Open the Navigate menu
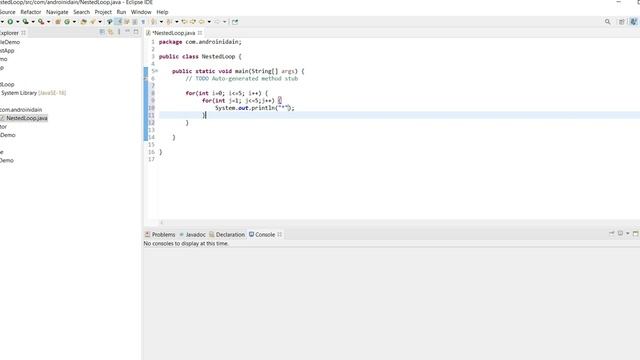The width and height of the screenshot is (640, 360). (57, 12)
